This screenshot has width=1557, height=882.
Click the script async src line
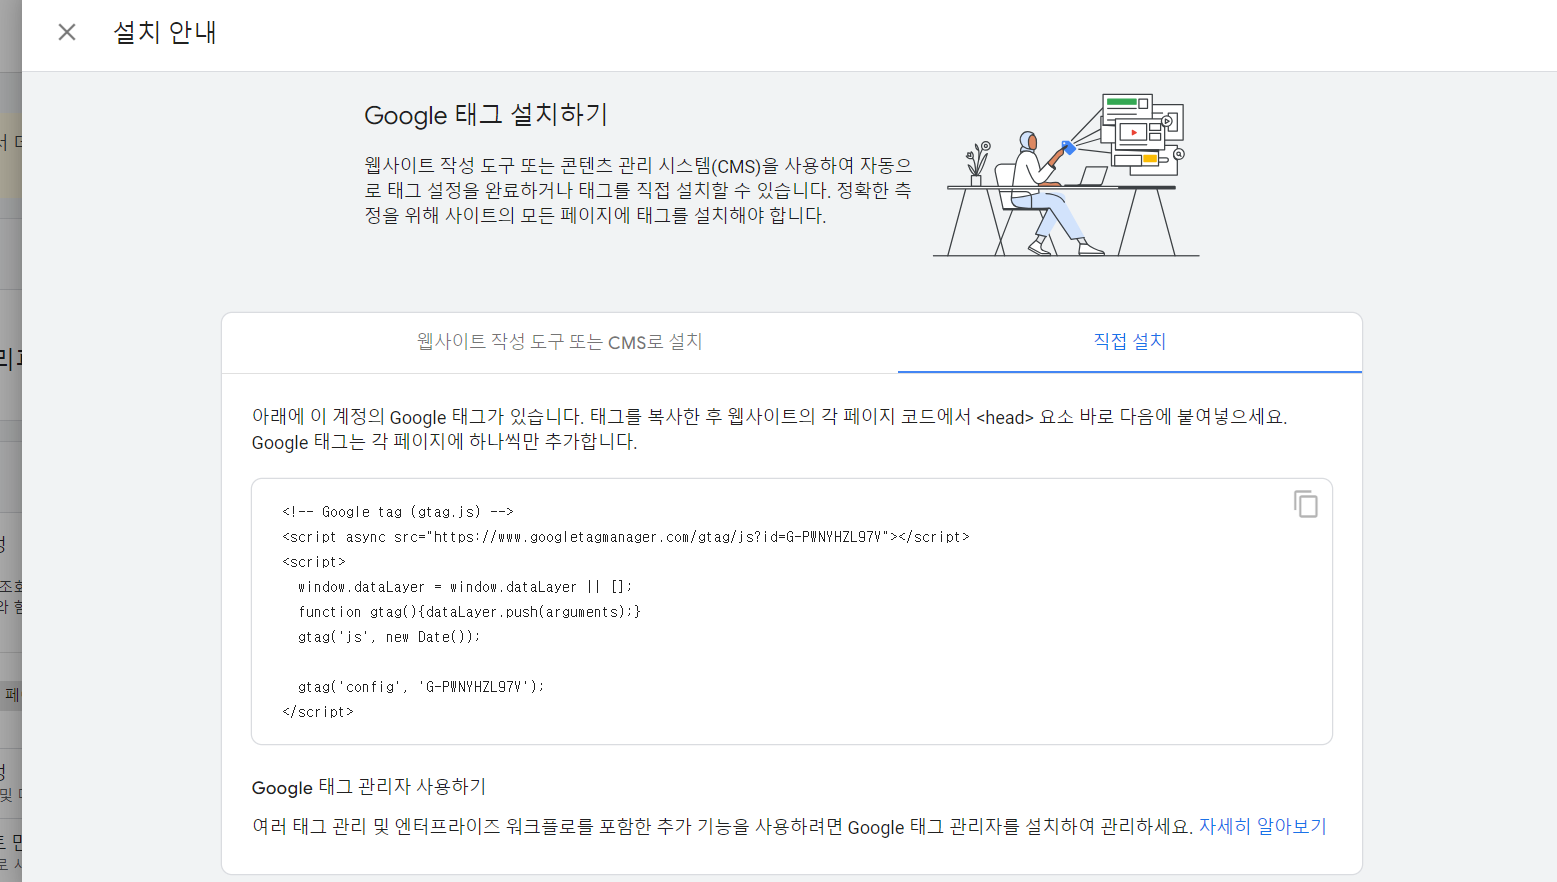(626, 537)
